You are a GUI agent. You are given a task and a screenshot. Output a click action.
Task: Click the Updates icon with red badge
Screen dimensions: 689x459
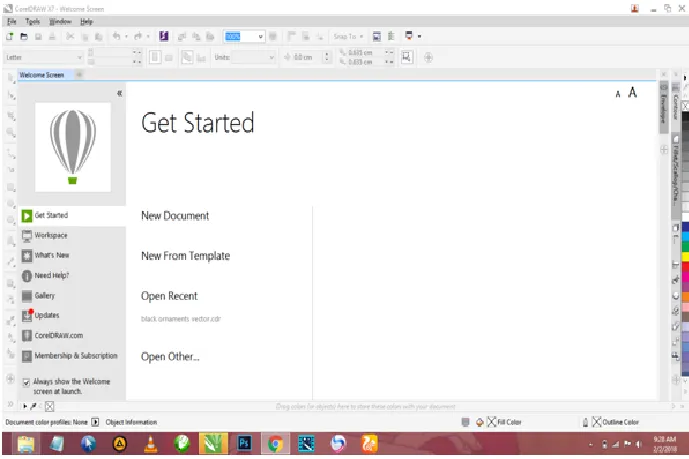point(27,315)
